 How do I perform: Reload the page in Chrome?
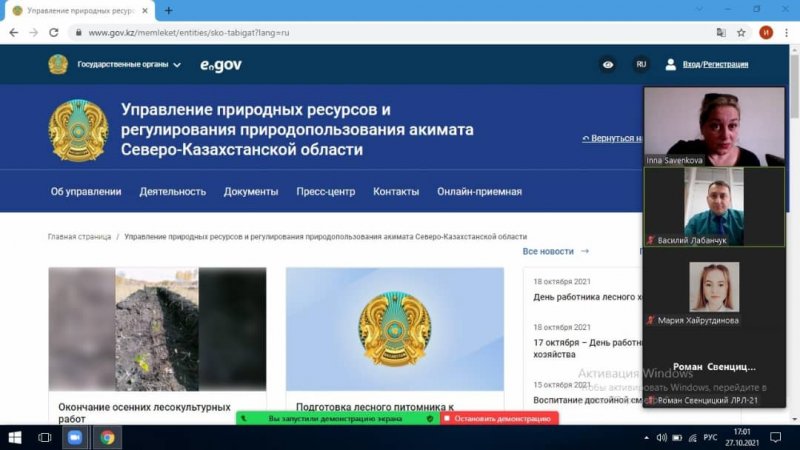coord(55,32)
